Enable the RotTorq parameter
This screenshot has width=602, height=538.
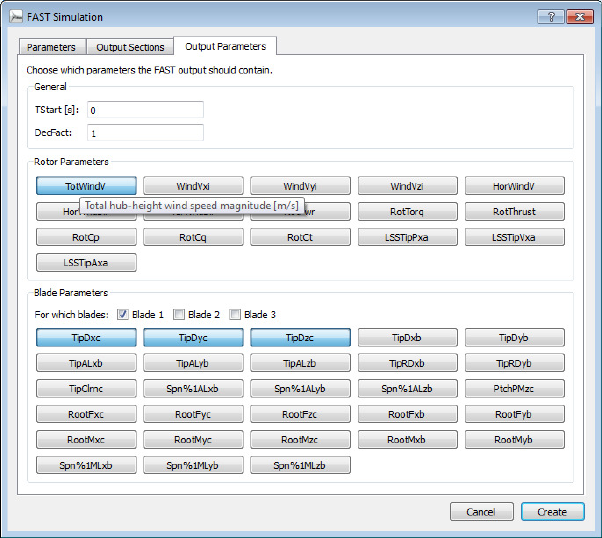(x=407, y=212)
